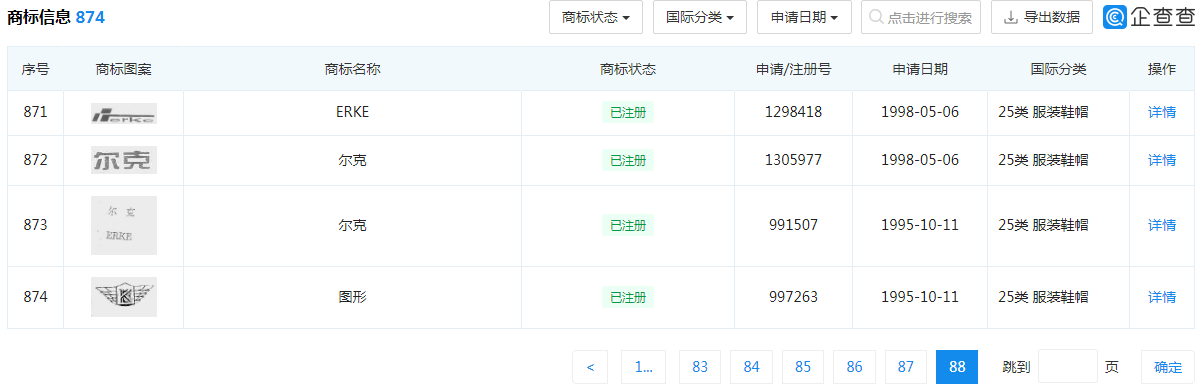Open the 尔克 trademark image thumbnail in row 872
The height and width of the screenshot is (384, 1195).
(123, 160)
